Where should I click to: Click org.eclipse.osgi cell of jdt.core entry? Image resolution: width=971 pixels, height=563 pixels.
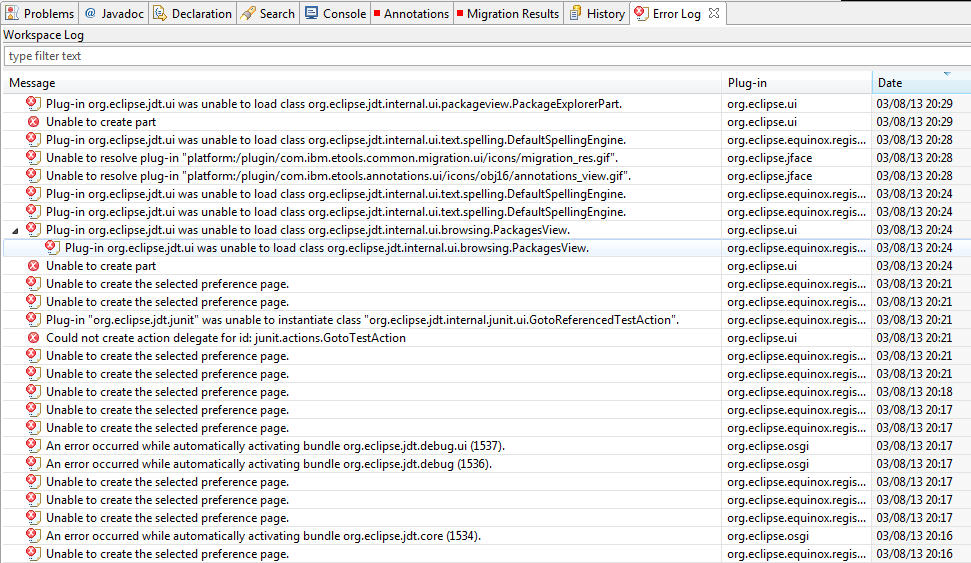point(768,536)
